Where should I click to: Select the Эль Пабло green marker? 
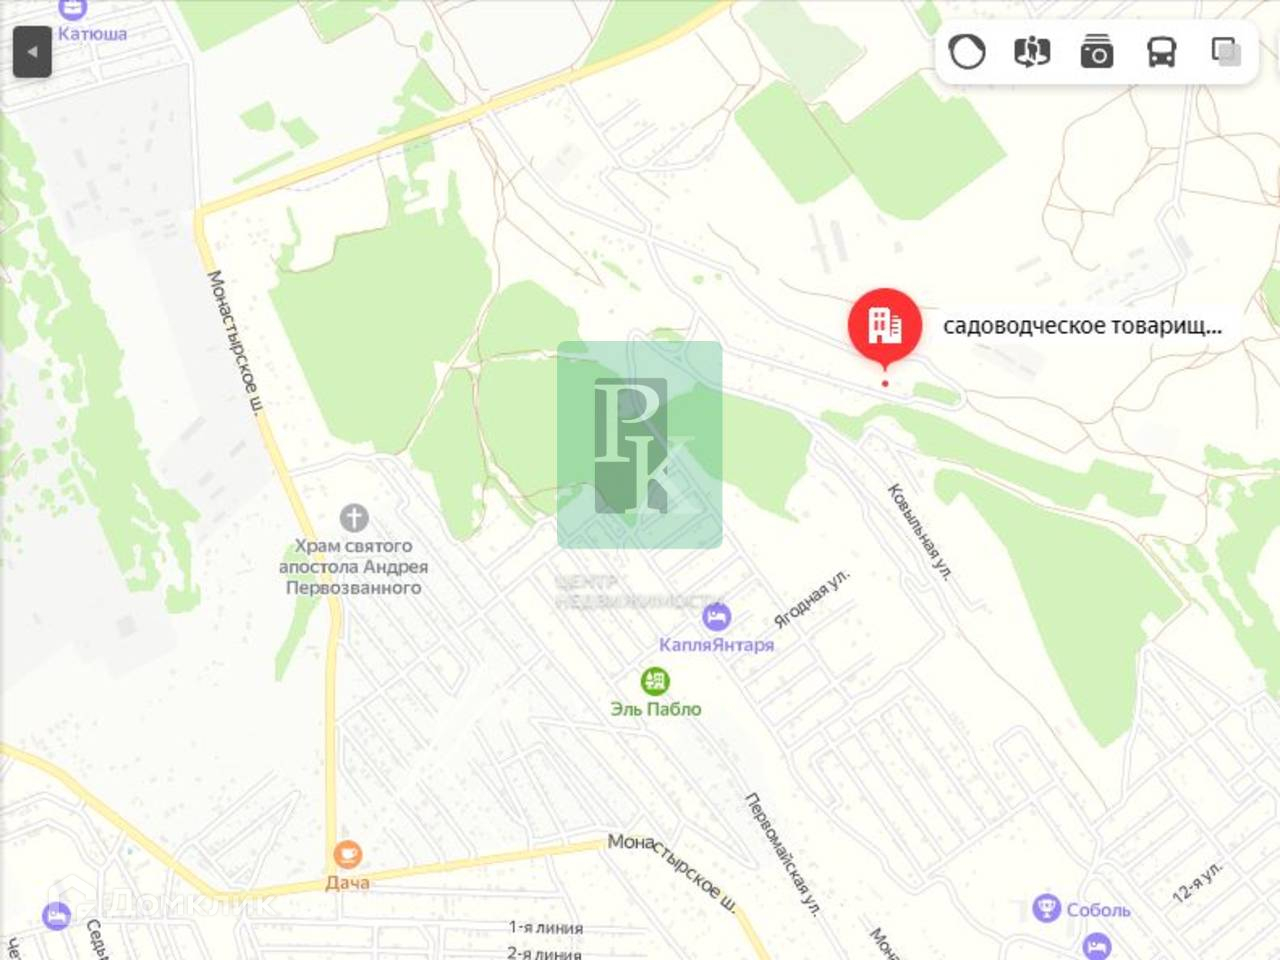655,681
